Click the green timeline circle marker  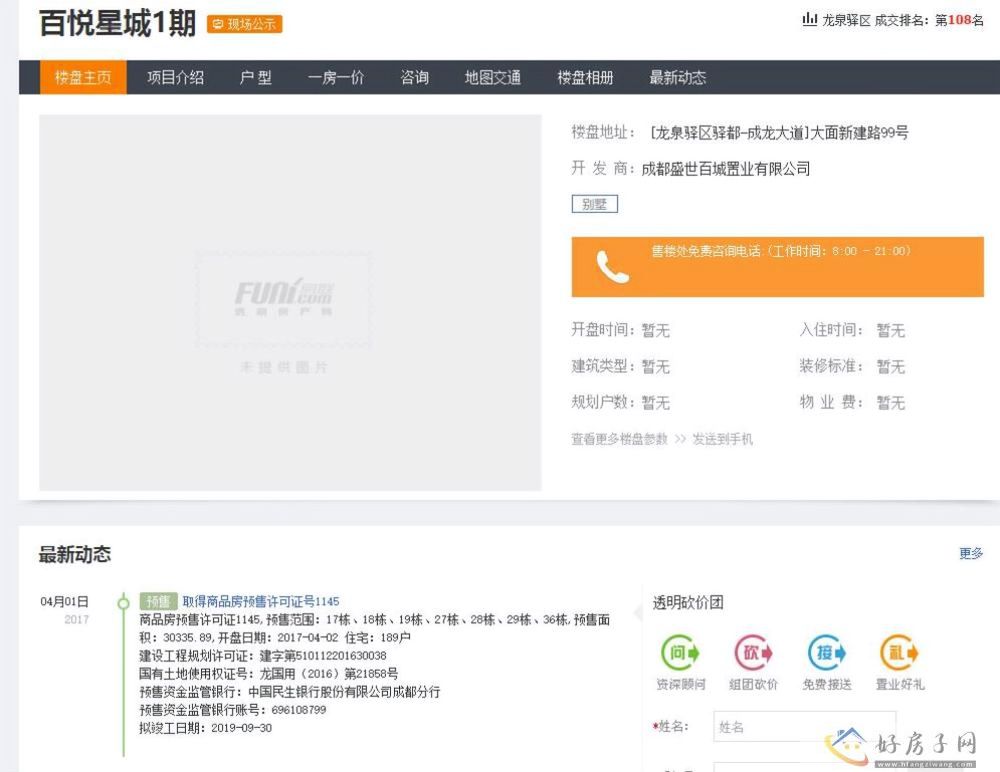[x=123, y=602]
